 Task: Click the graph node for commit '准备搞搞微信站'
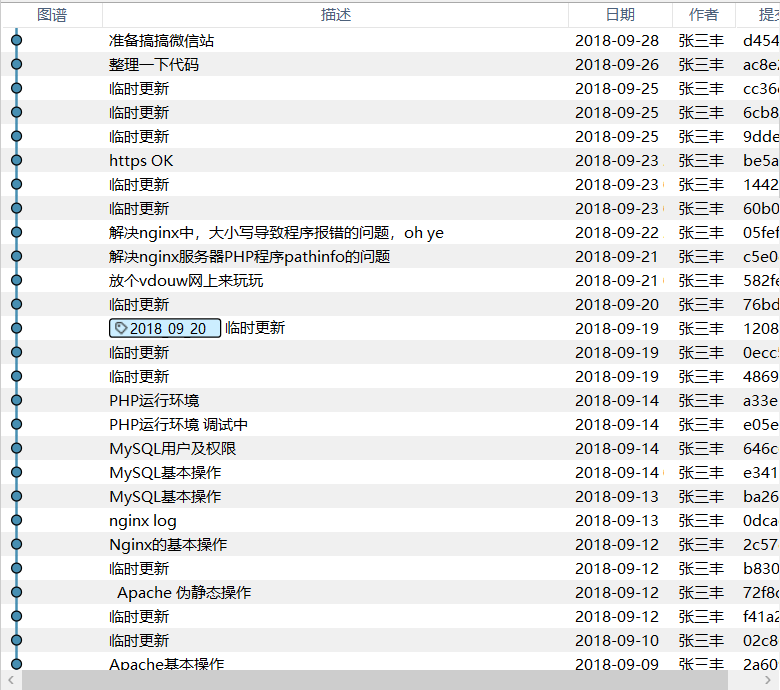pyautogui.click(x=16, y=41)
